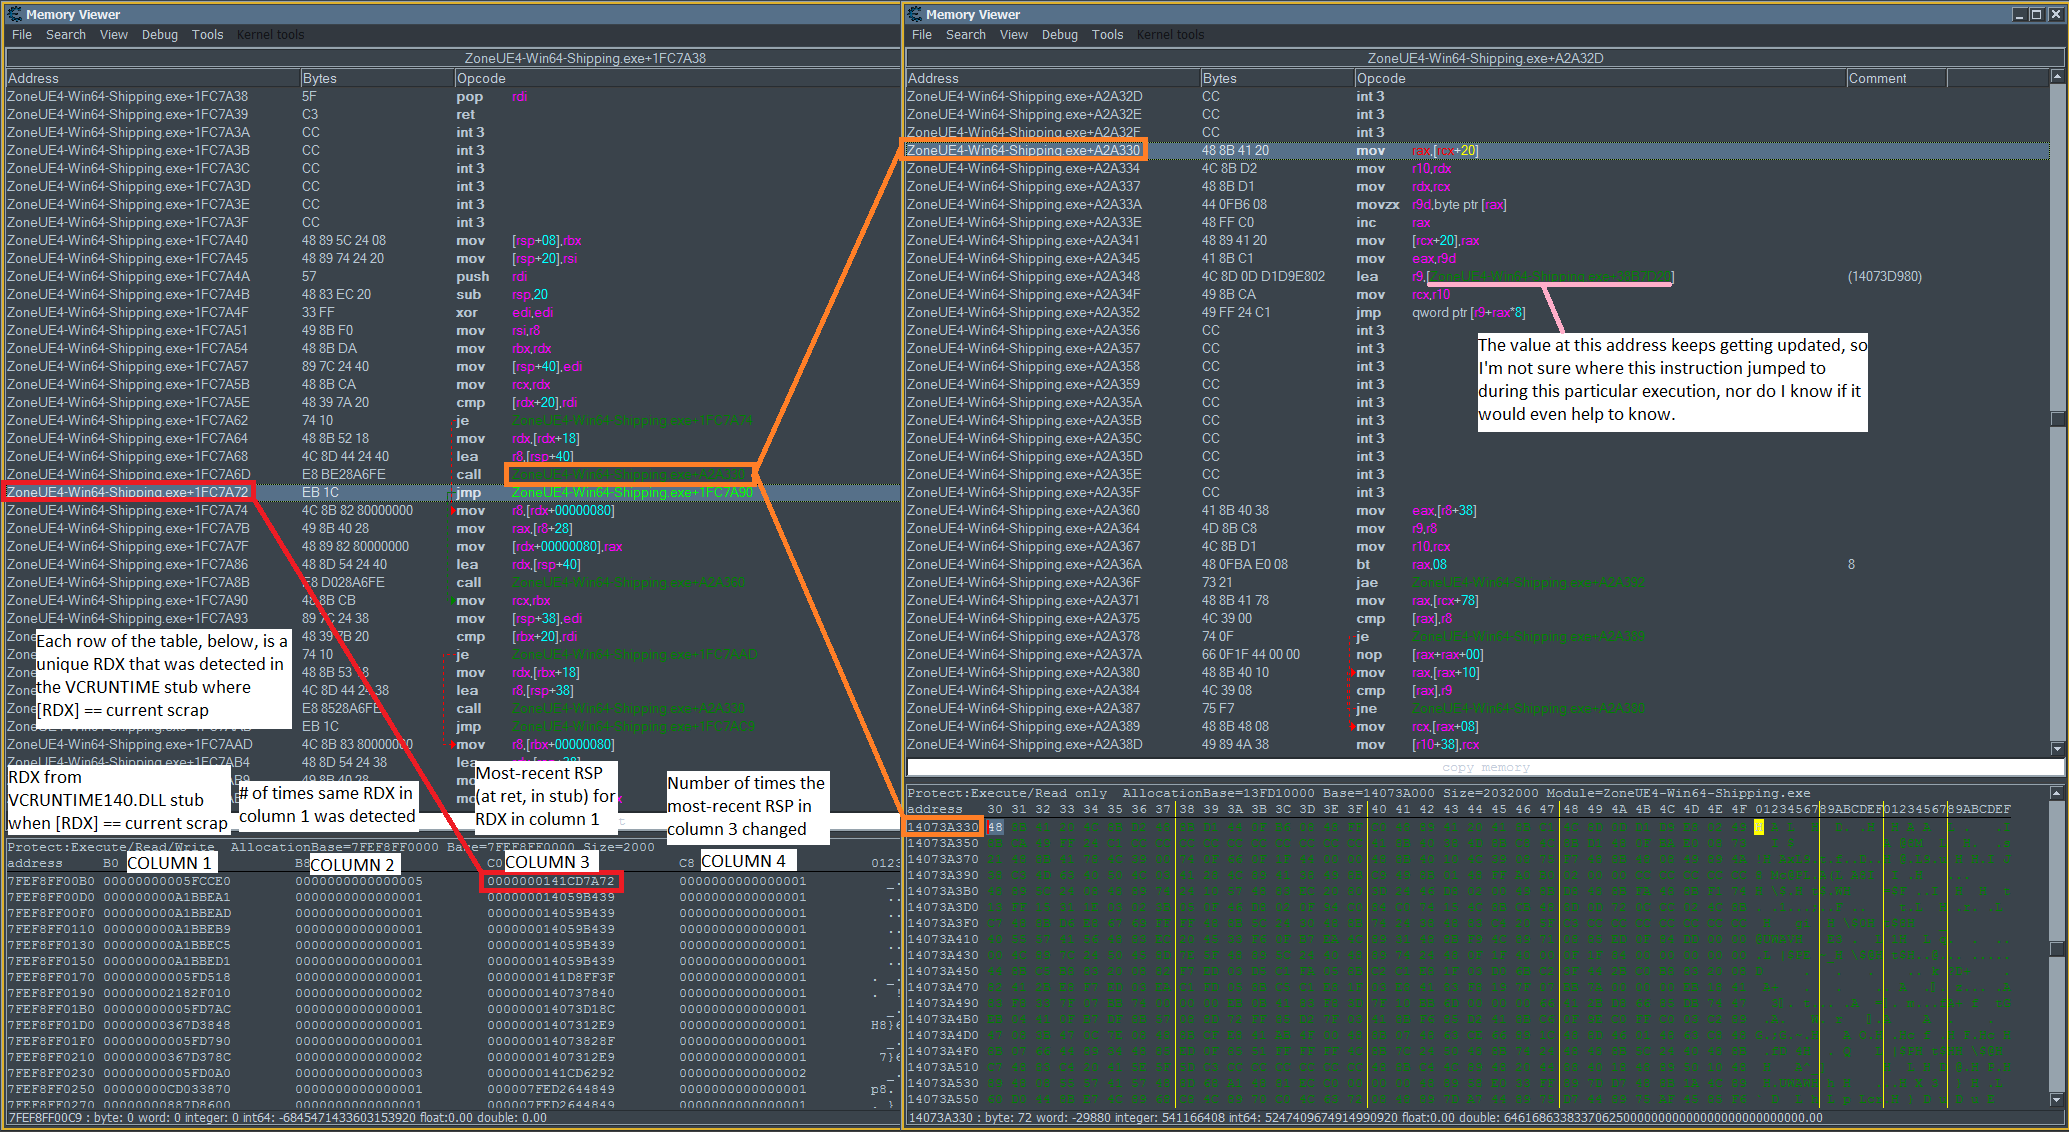
Task: Select right row +A2A33E inc rax
Action: tap(1477, 222)
